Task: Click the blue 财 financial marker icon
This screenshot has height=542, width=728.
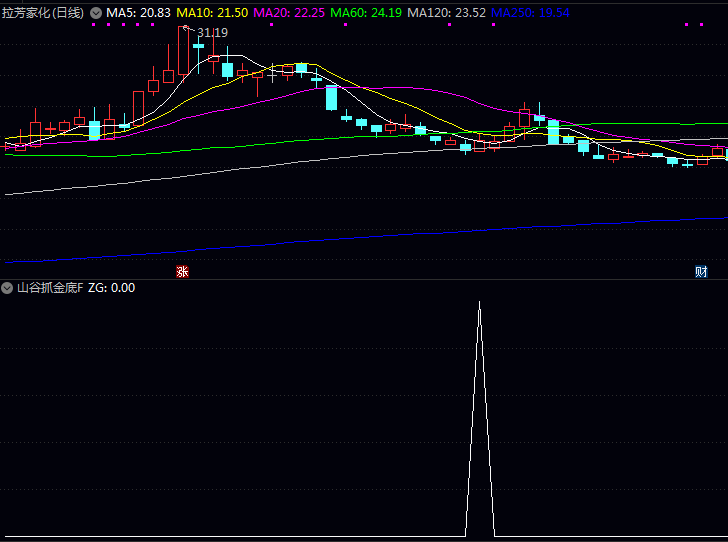Action: click(701, 271)
